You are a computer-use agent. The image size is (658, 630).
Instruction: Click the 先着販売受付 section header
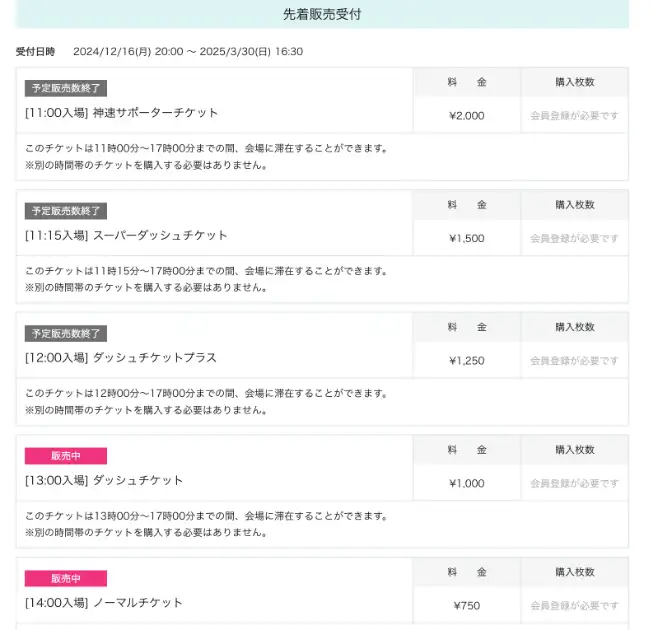(321, 14)
